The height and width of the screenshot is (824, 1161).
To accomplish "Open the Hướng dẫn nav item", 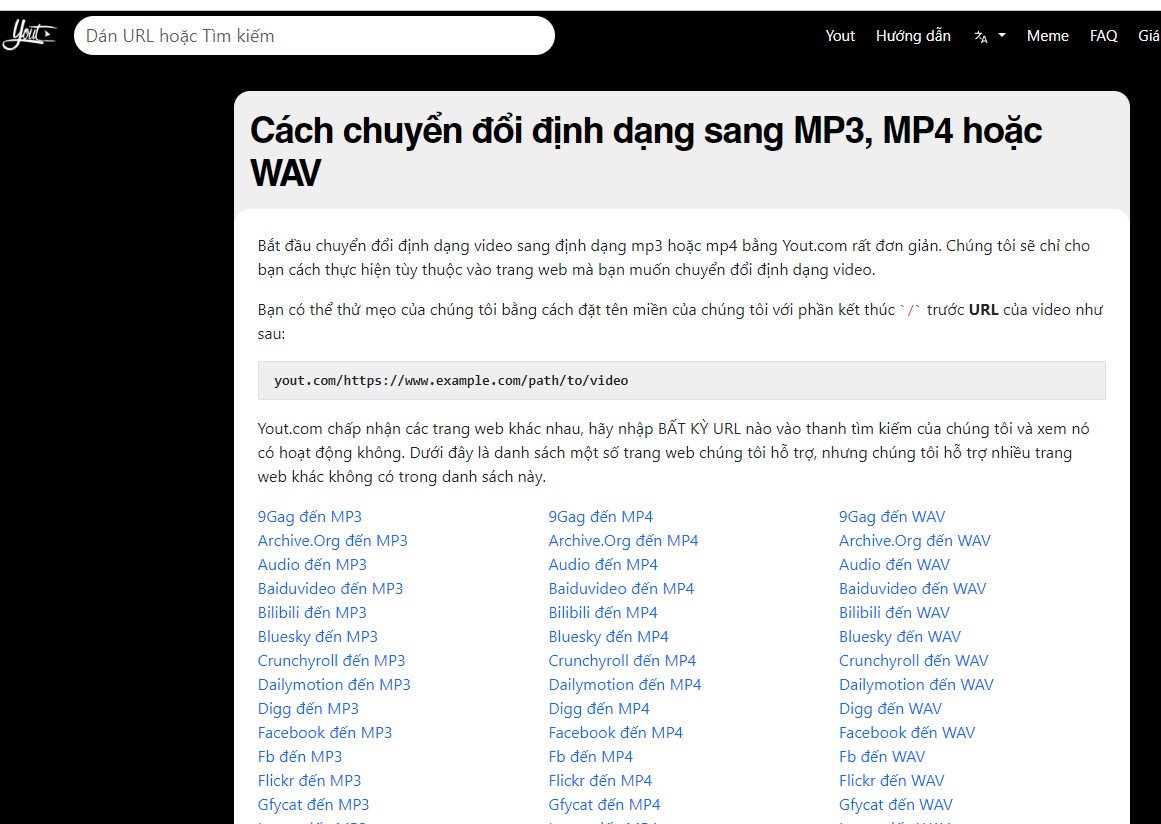I will coord(913,36).
